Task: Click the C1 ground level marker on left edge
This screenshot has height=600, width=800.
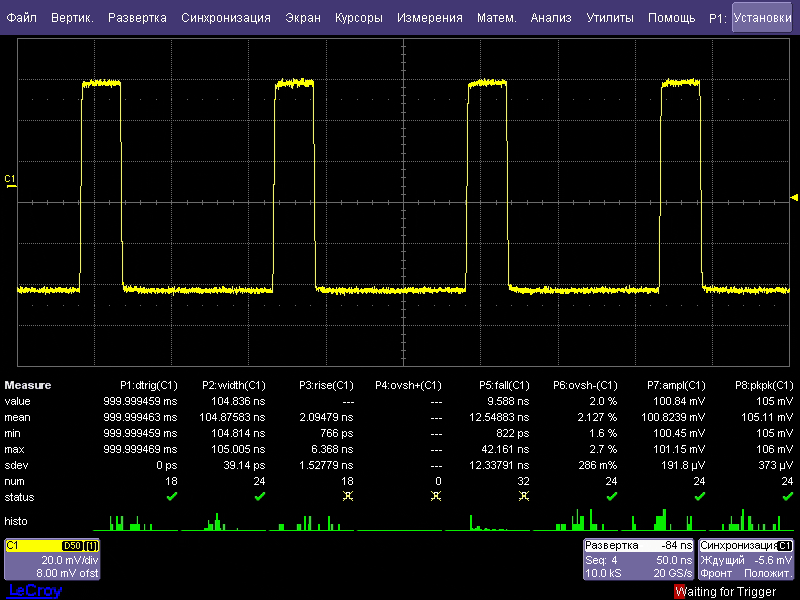Action: coord(11,180)
